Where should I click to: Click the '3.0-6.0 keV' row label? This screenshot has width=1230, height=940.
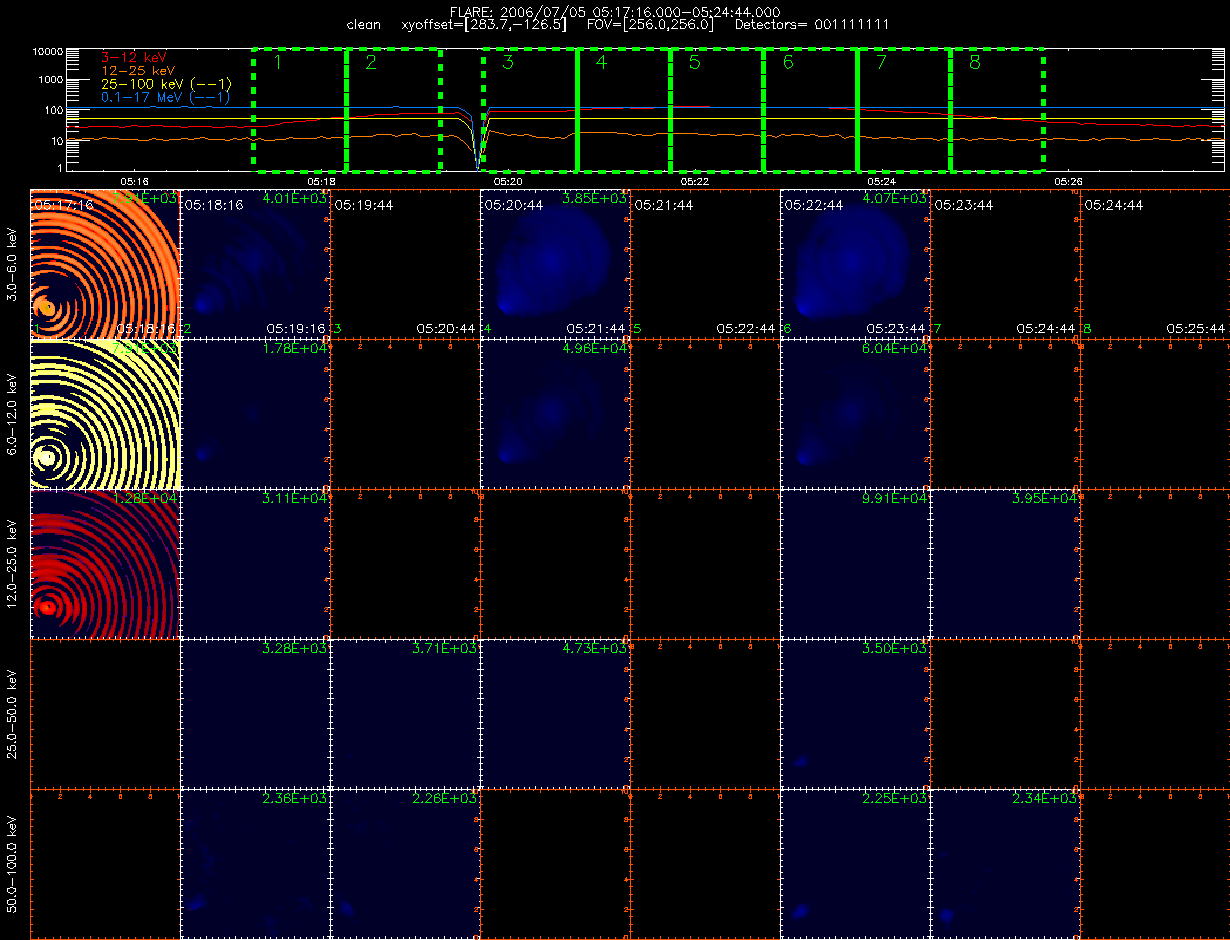12,264
